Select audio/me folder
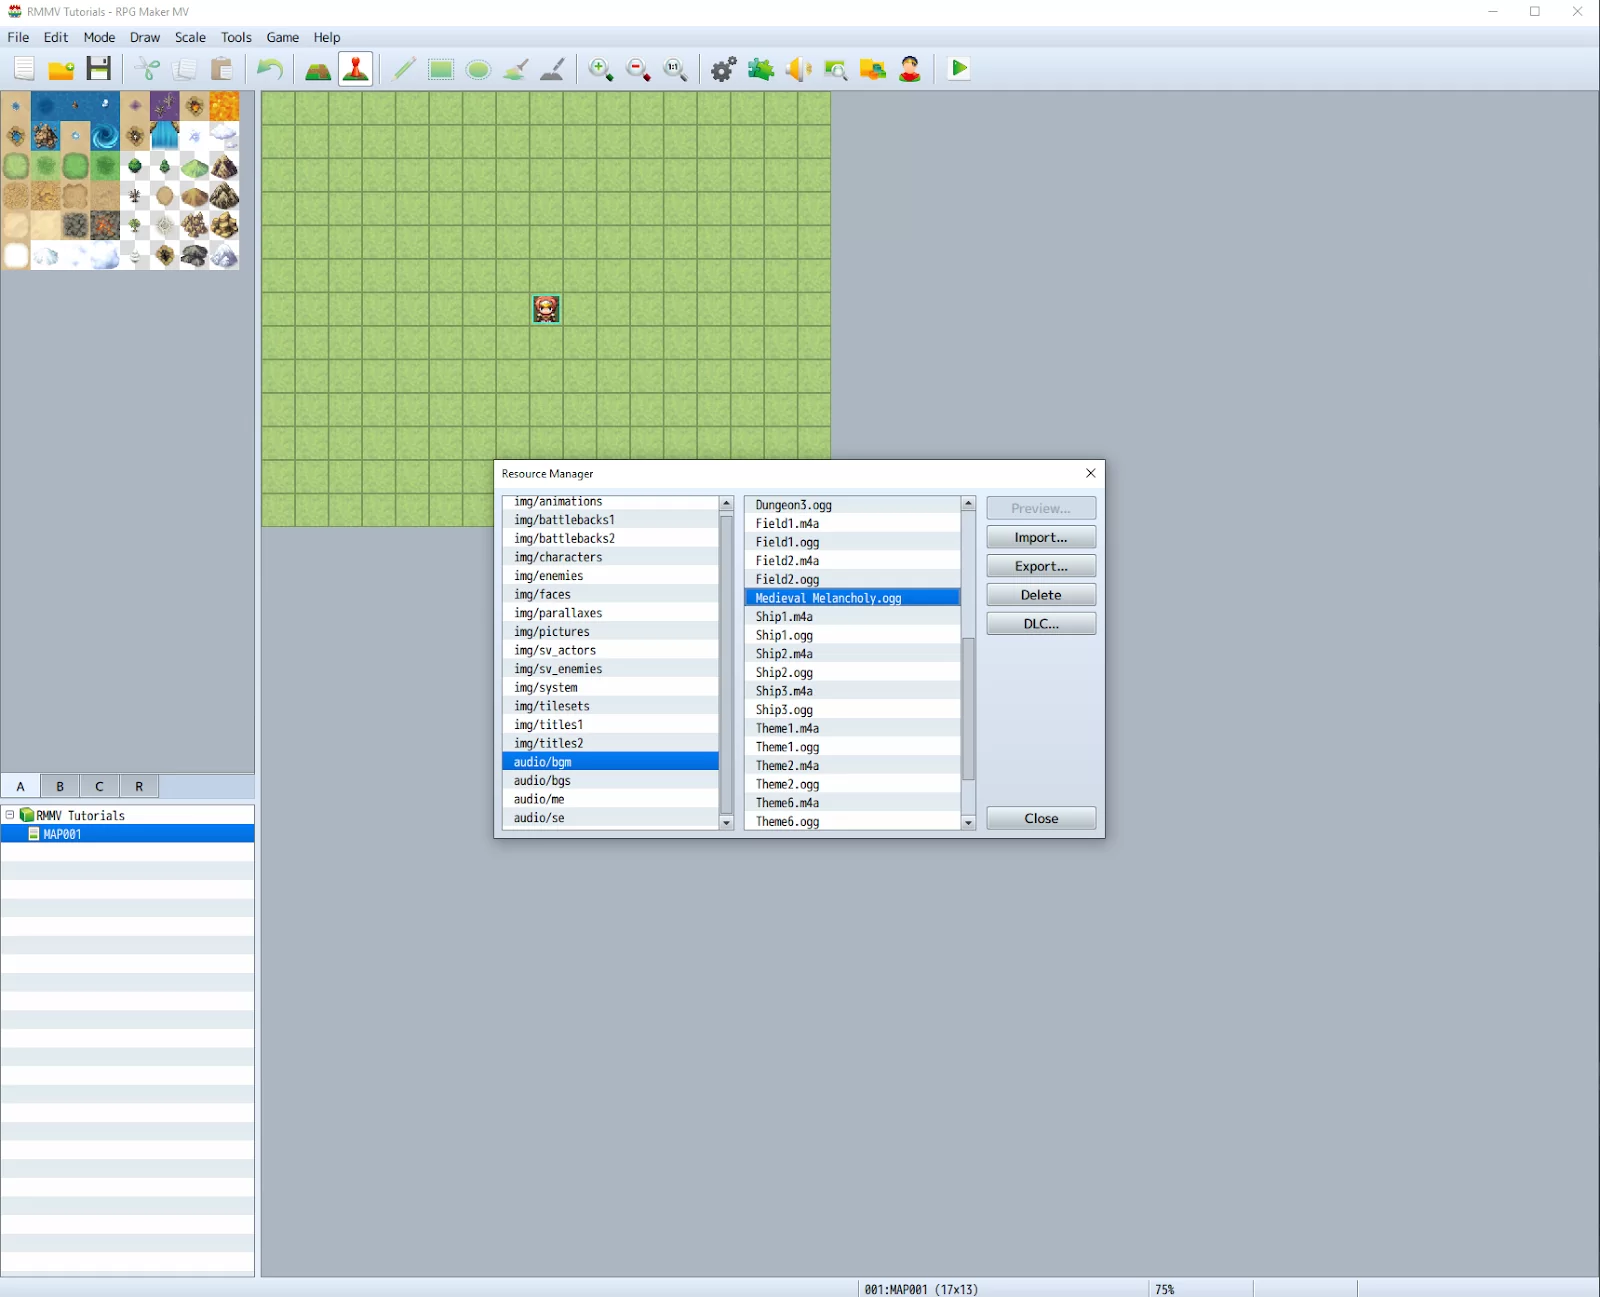Image resolution: width=1600 pixels, height=1297 pixels. pyautogui.click(x=610, y=799)
